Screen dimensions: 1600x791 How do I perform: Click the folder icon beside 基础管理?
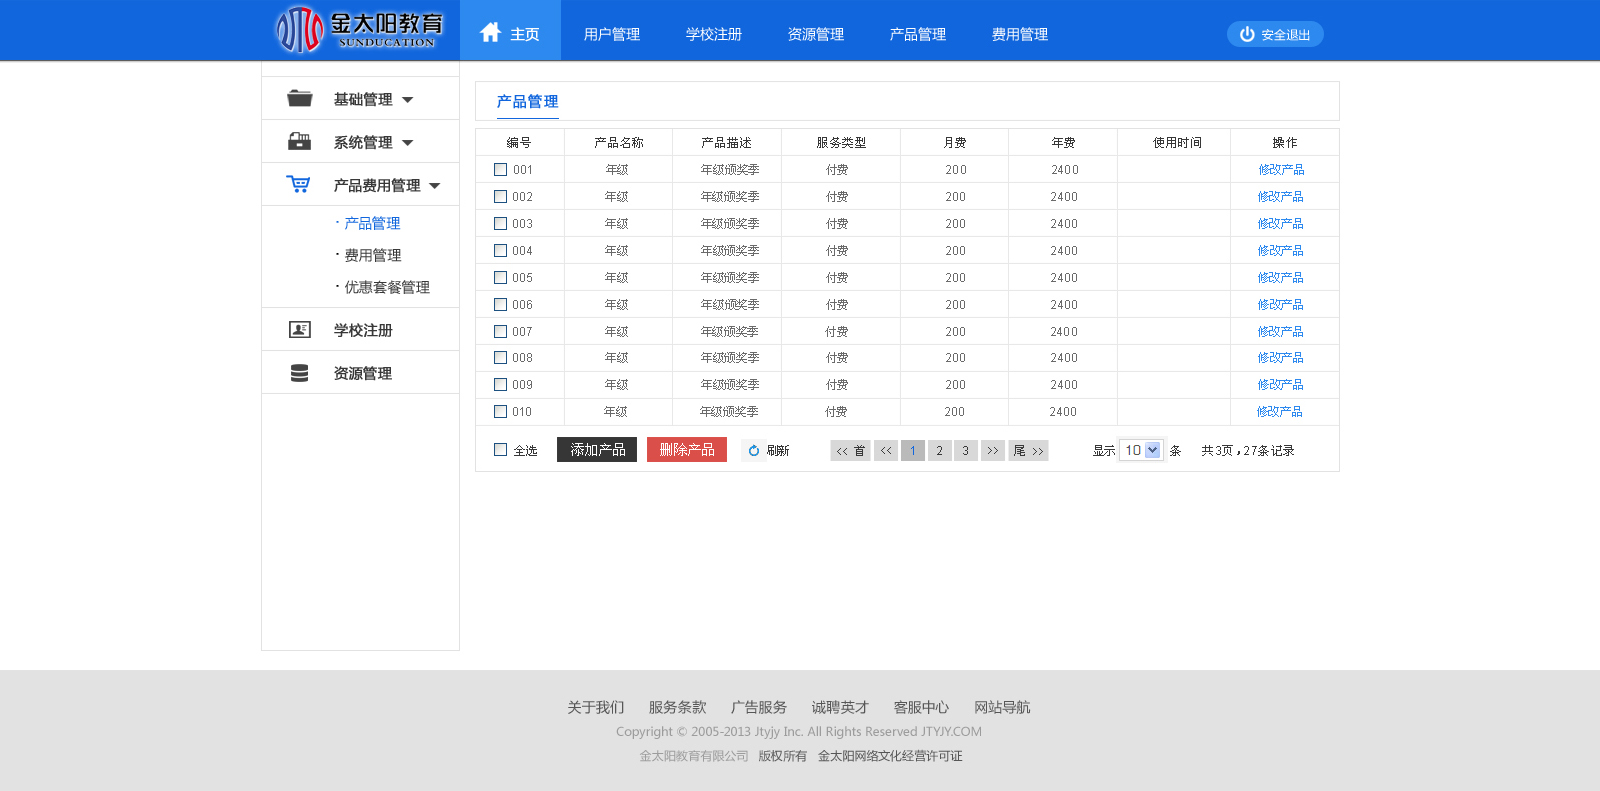(299, 98)
